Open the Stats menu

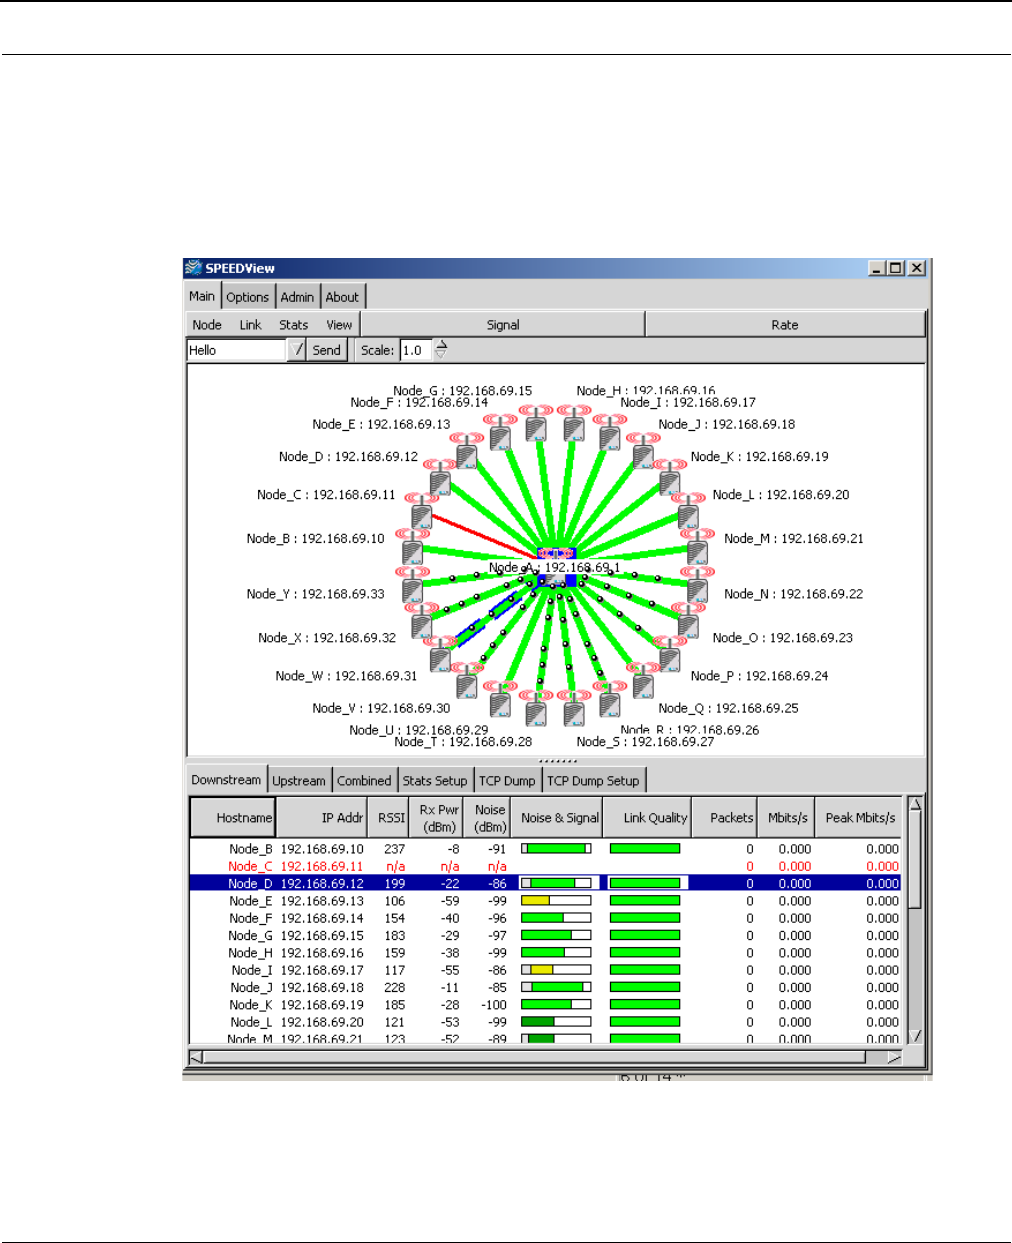(x=293, y=325)
